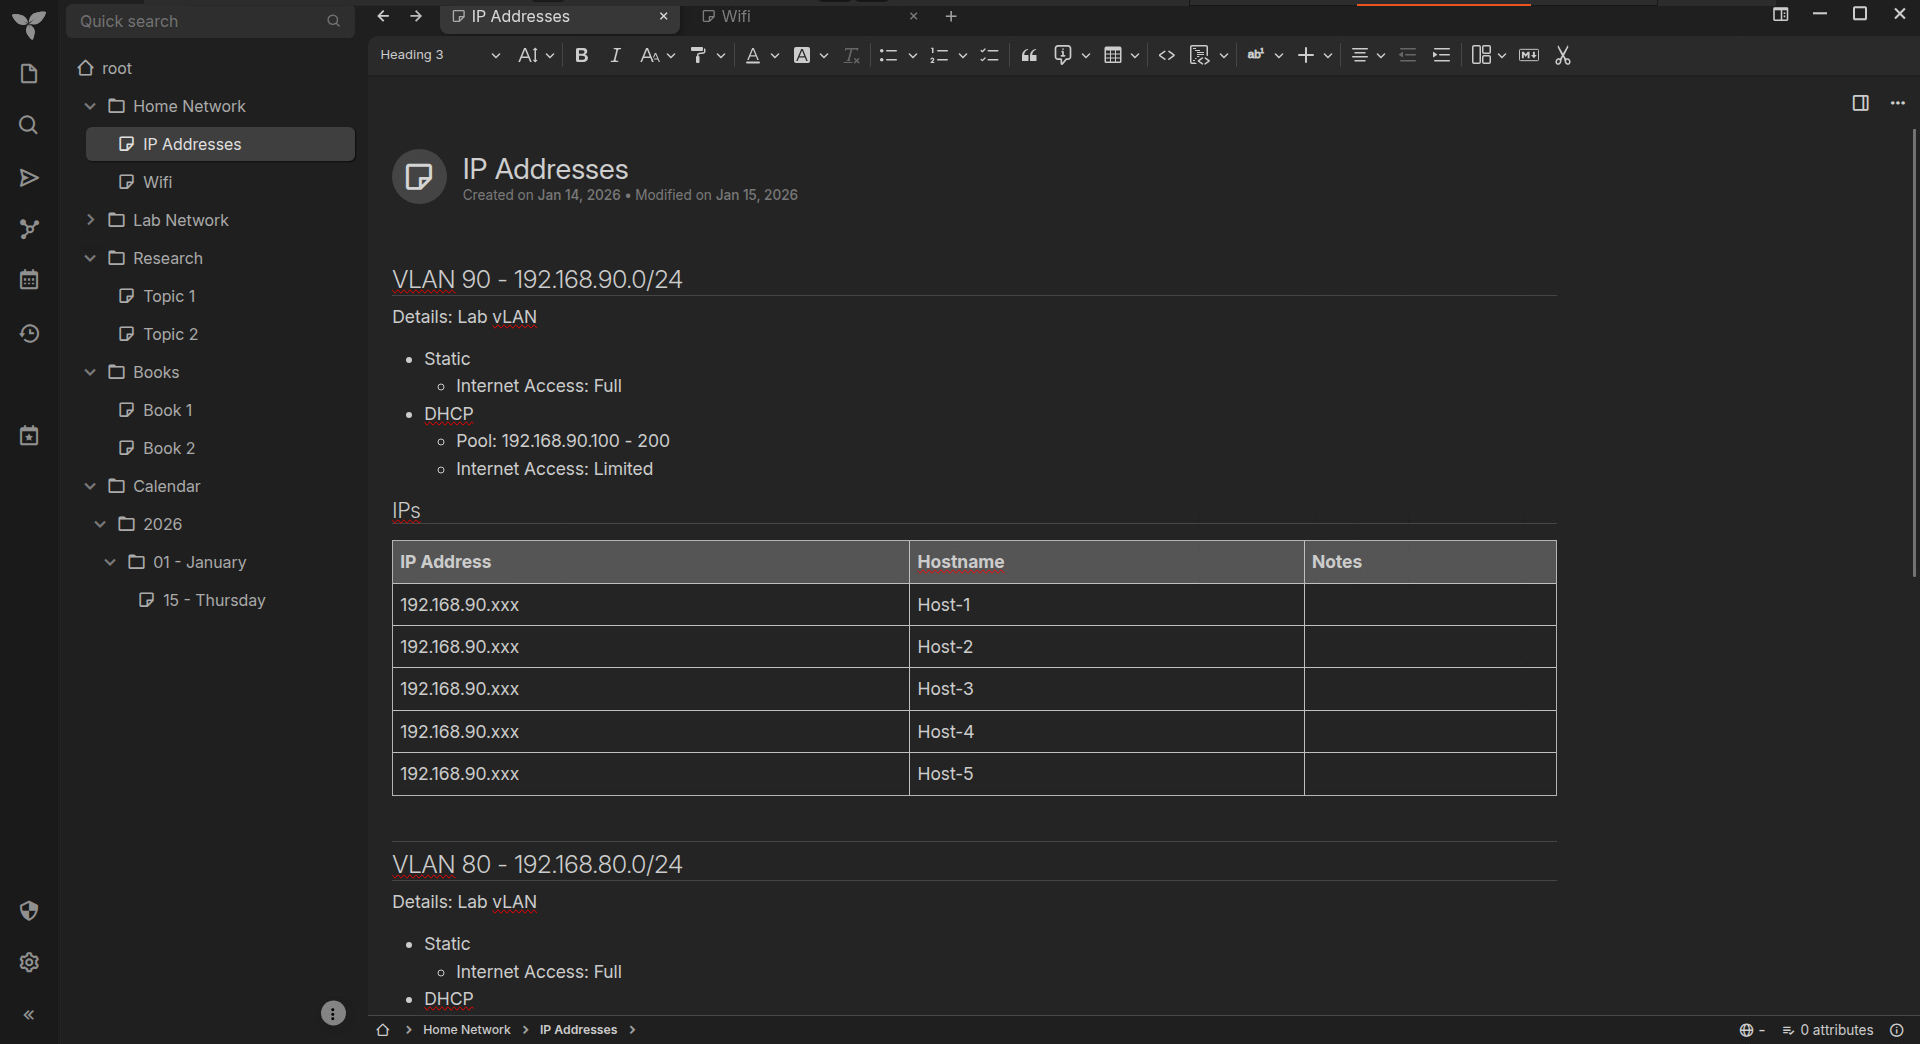Toggle italic formatting
Viewport: 1920px width, 1044px height.
coord(615,55)
